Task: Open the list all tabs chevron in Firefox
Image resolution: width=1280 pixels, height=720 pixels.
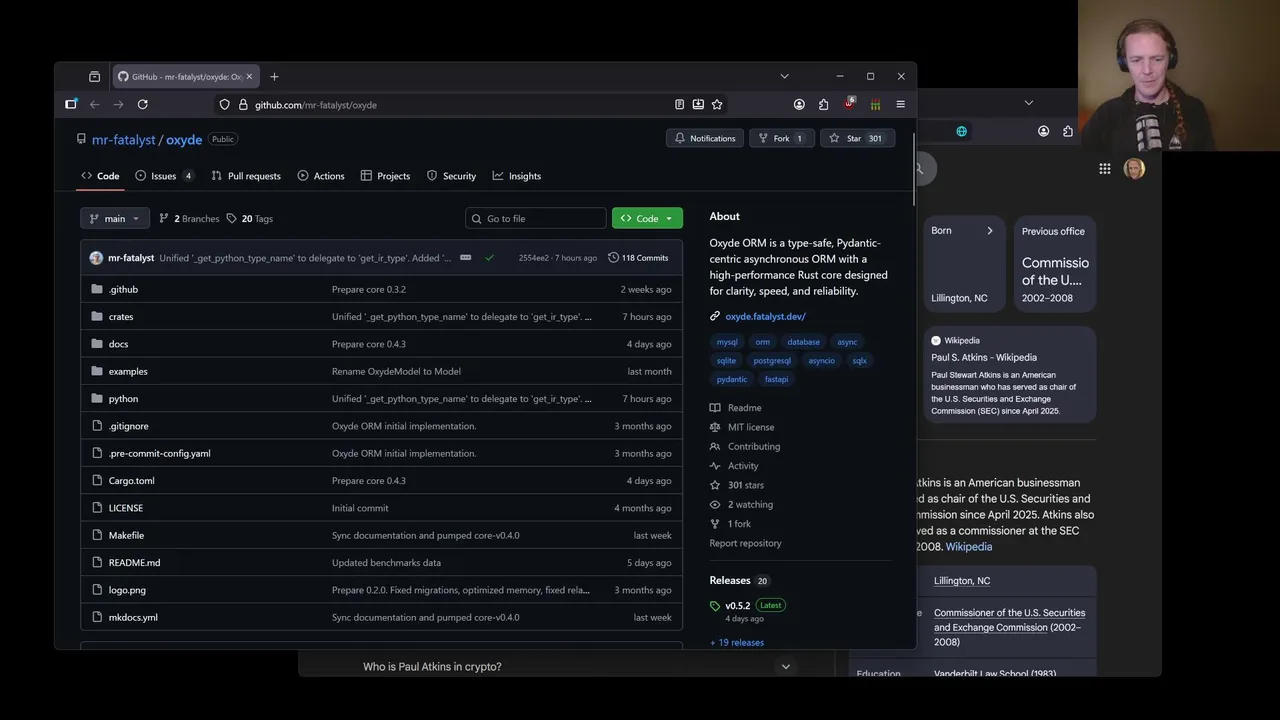Action: pyautogui.click(x=784, y=76)
